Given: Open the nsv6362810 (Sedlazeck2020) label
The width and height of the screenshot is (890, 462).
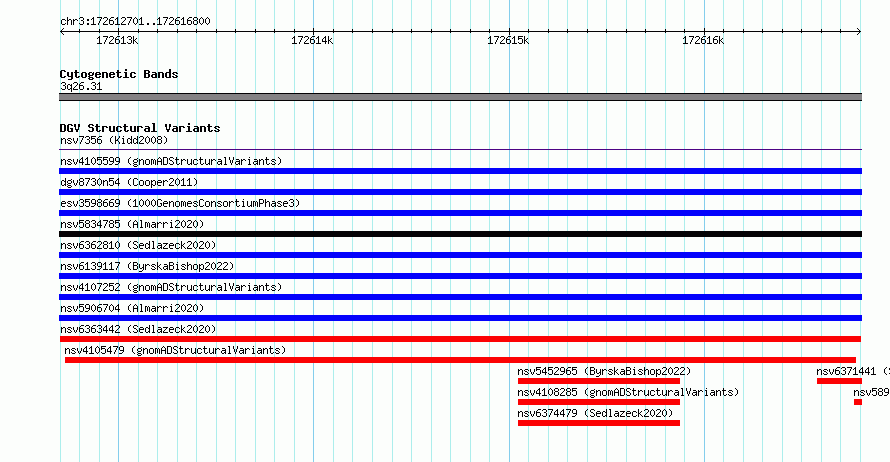Looking at the screenshot, I should (x=138, y=245).
